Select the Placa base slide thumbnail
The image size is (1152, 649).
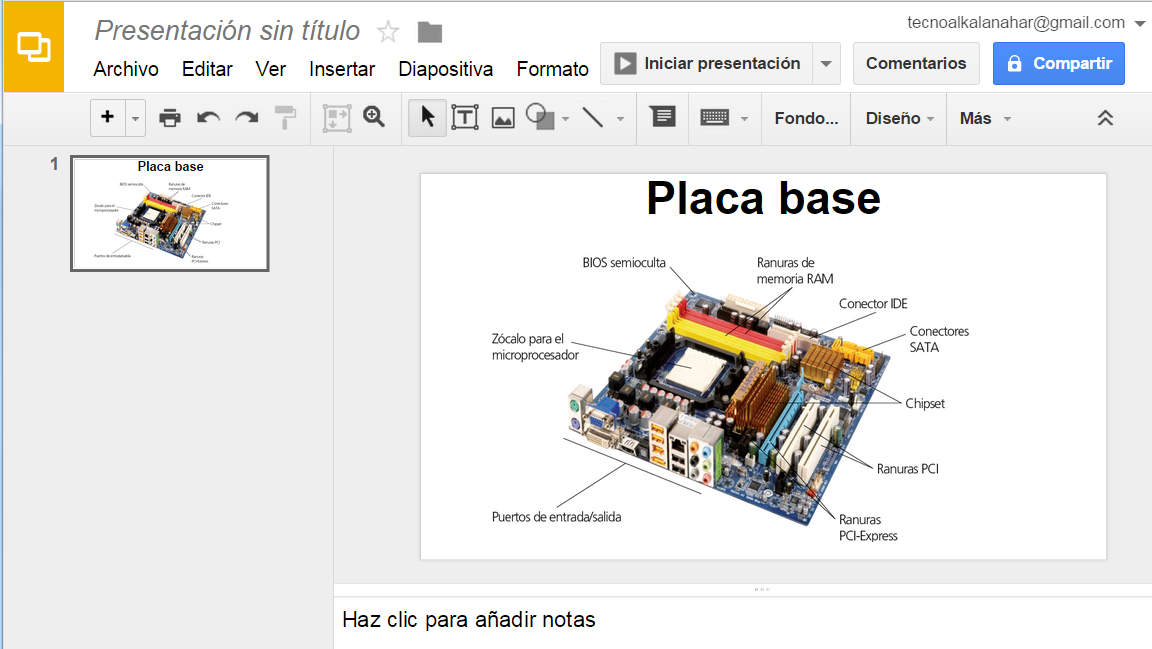pos(169,213)
